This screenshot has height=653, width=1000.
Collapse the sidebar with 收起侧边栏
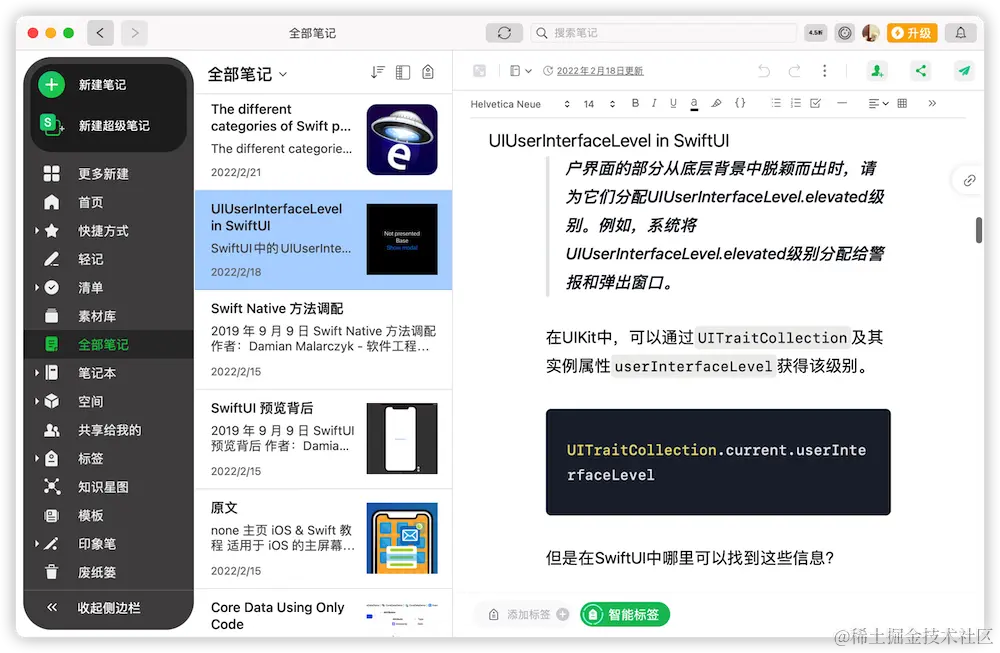(93, 608)
